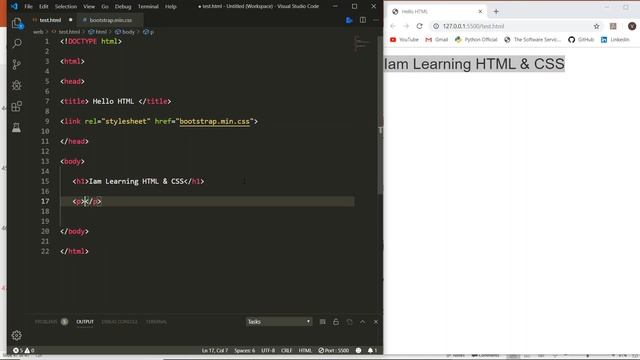640x360 pixels.
Task: Click line number 15 in the gutter
Action: (45, 181)
